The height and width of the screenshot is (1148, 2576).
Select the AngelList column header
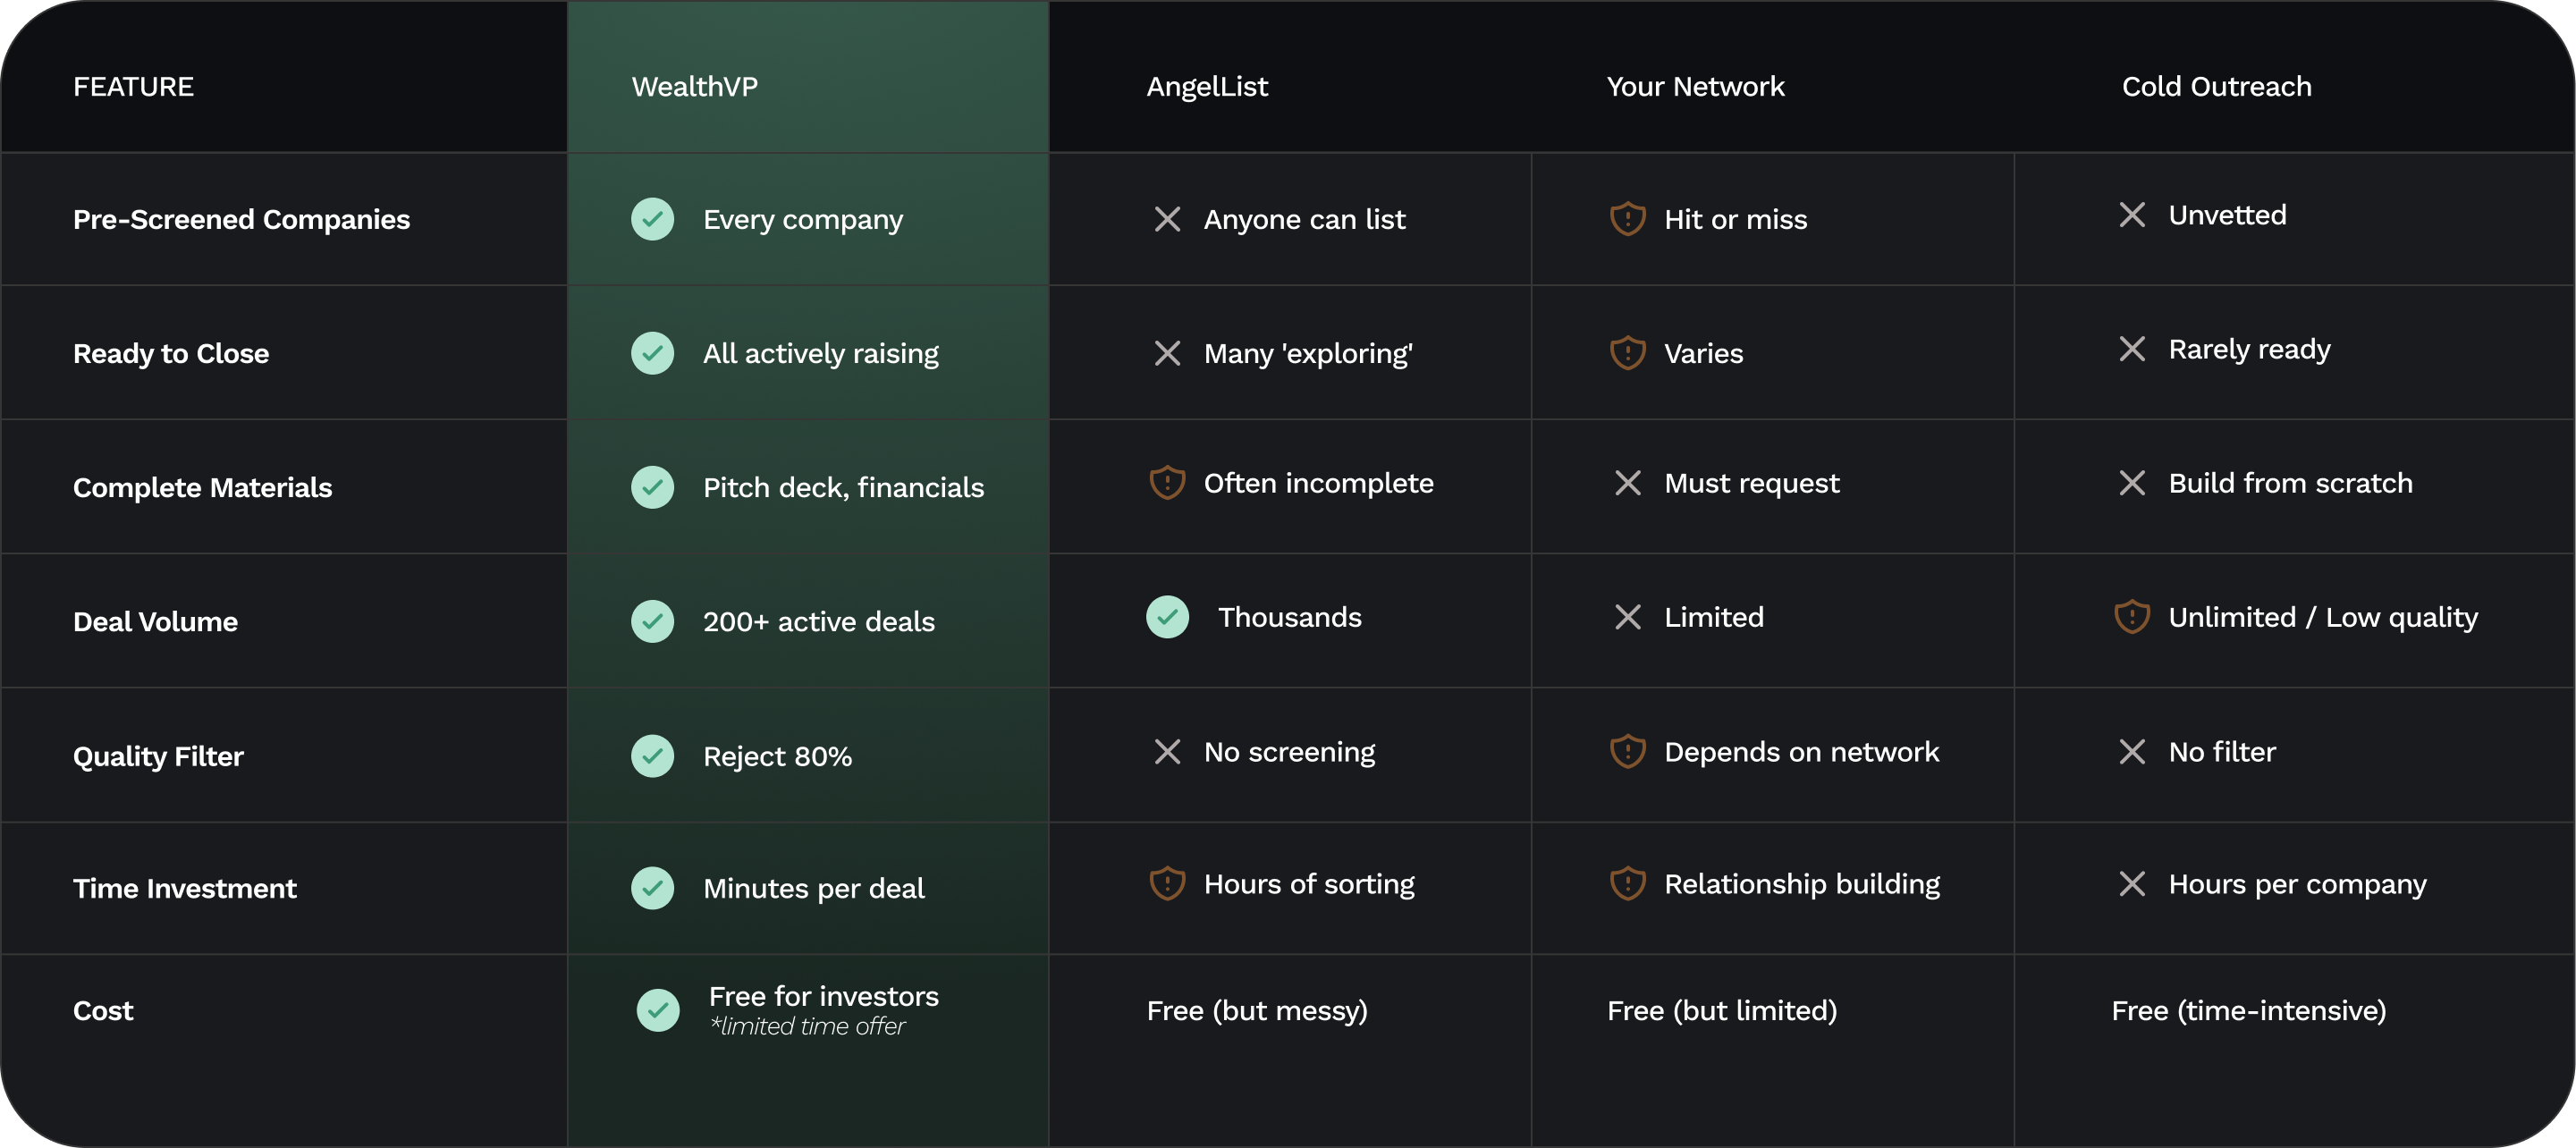pyautogui.click(x=1206, y=87)
